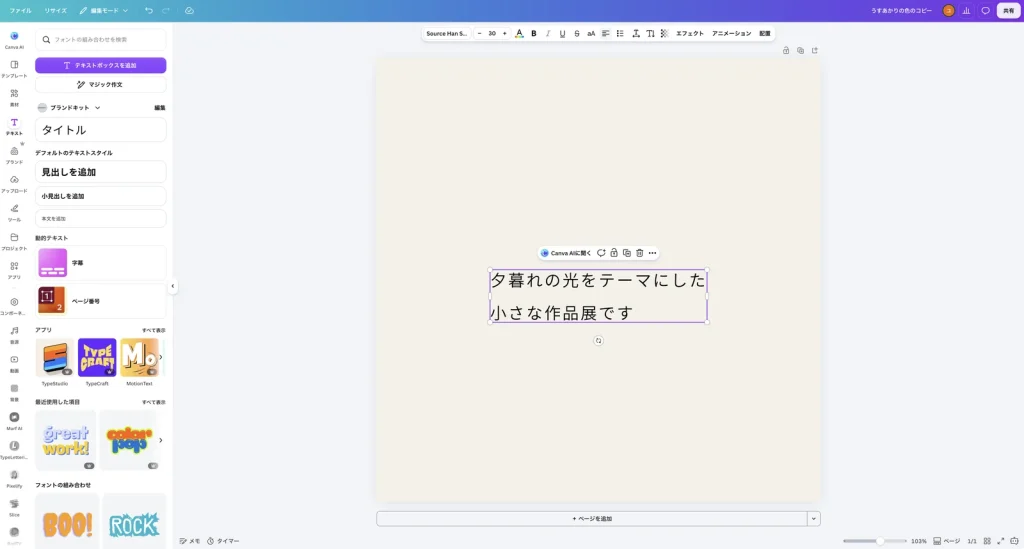Viewport: 1024px width, 549px height.
Task: Open the Audio music note sidebar tab
Action: (x=14, y=334)
